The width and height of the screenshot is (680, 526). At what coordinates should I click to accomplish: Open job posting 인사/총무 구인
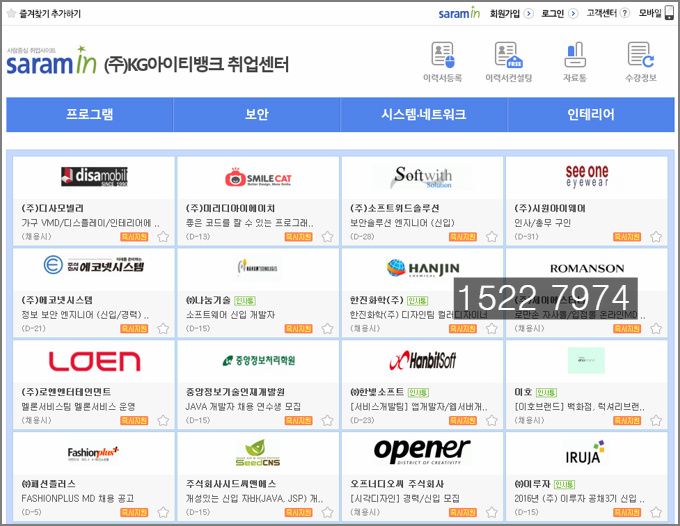pos(543,223)
